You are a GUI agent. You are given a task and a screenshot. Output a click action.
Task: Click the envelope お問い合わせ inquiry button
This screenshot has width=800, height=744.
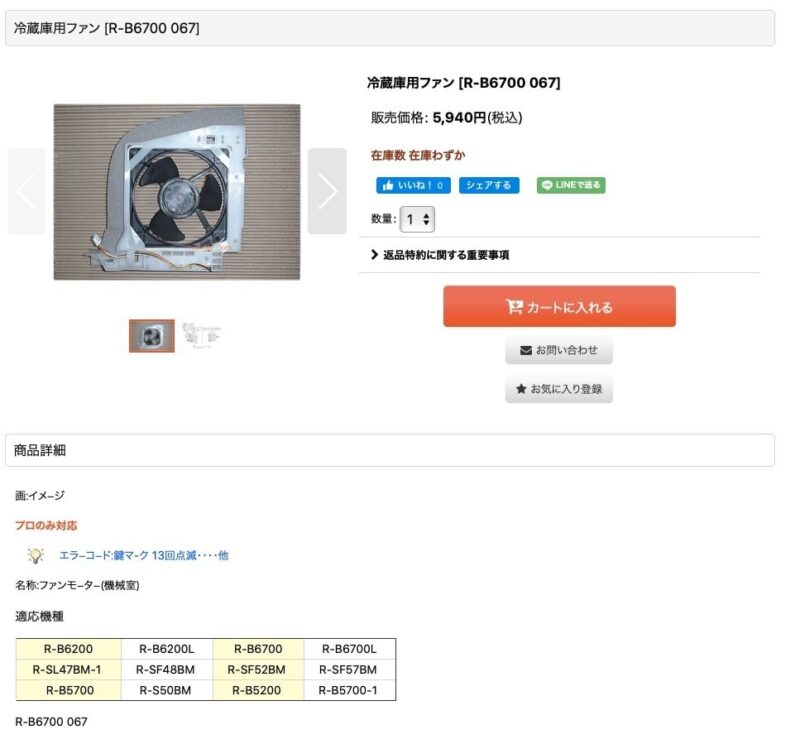click(559, 351)
